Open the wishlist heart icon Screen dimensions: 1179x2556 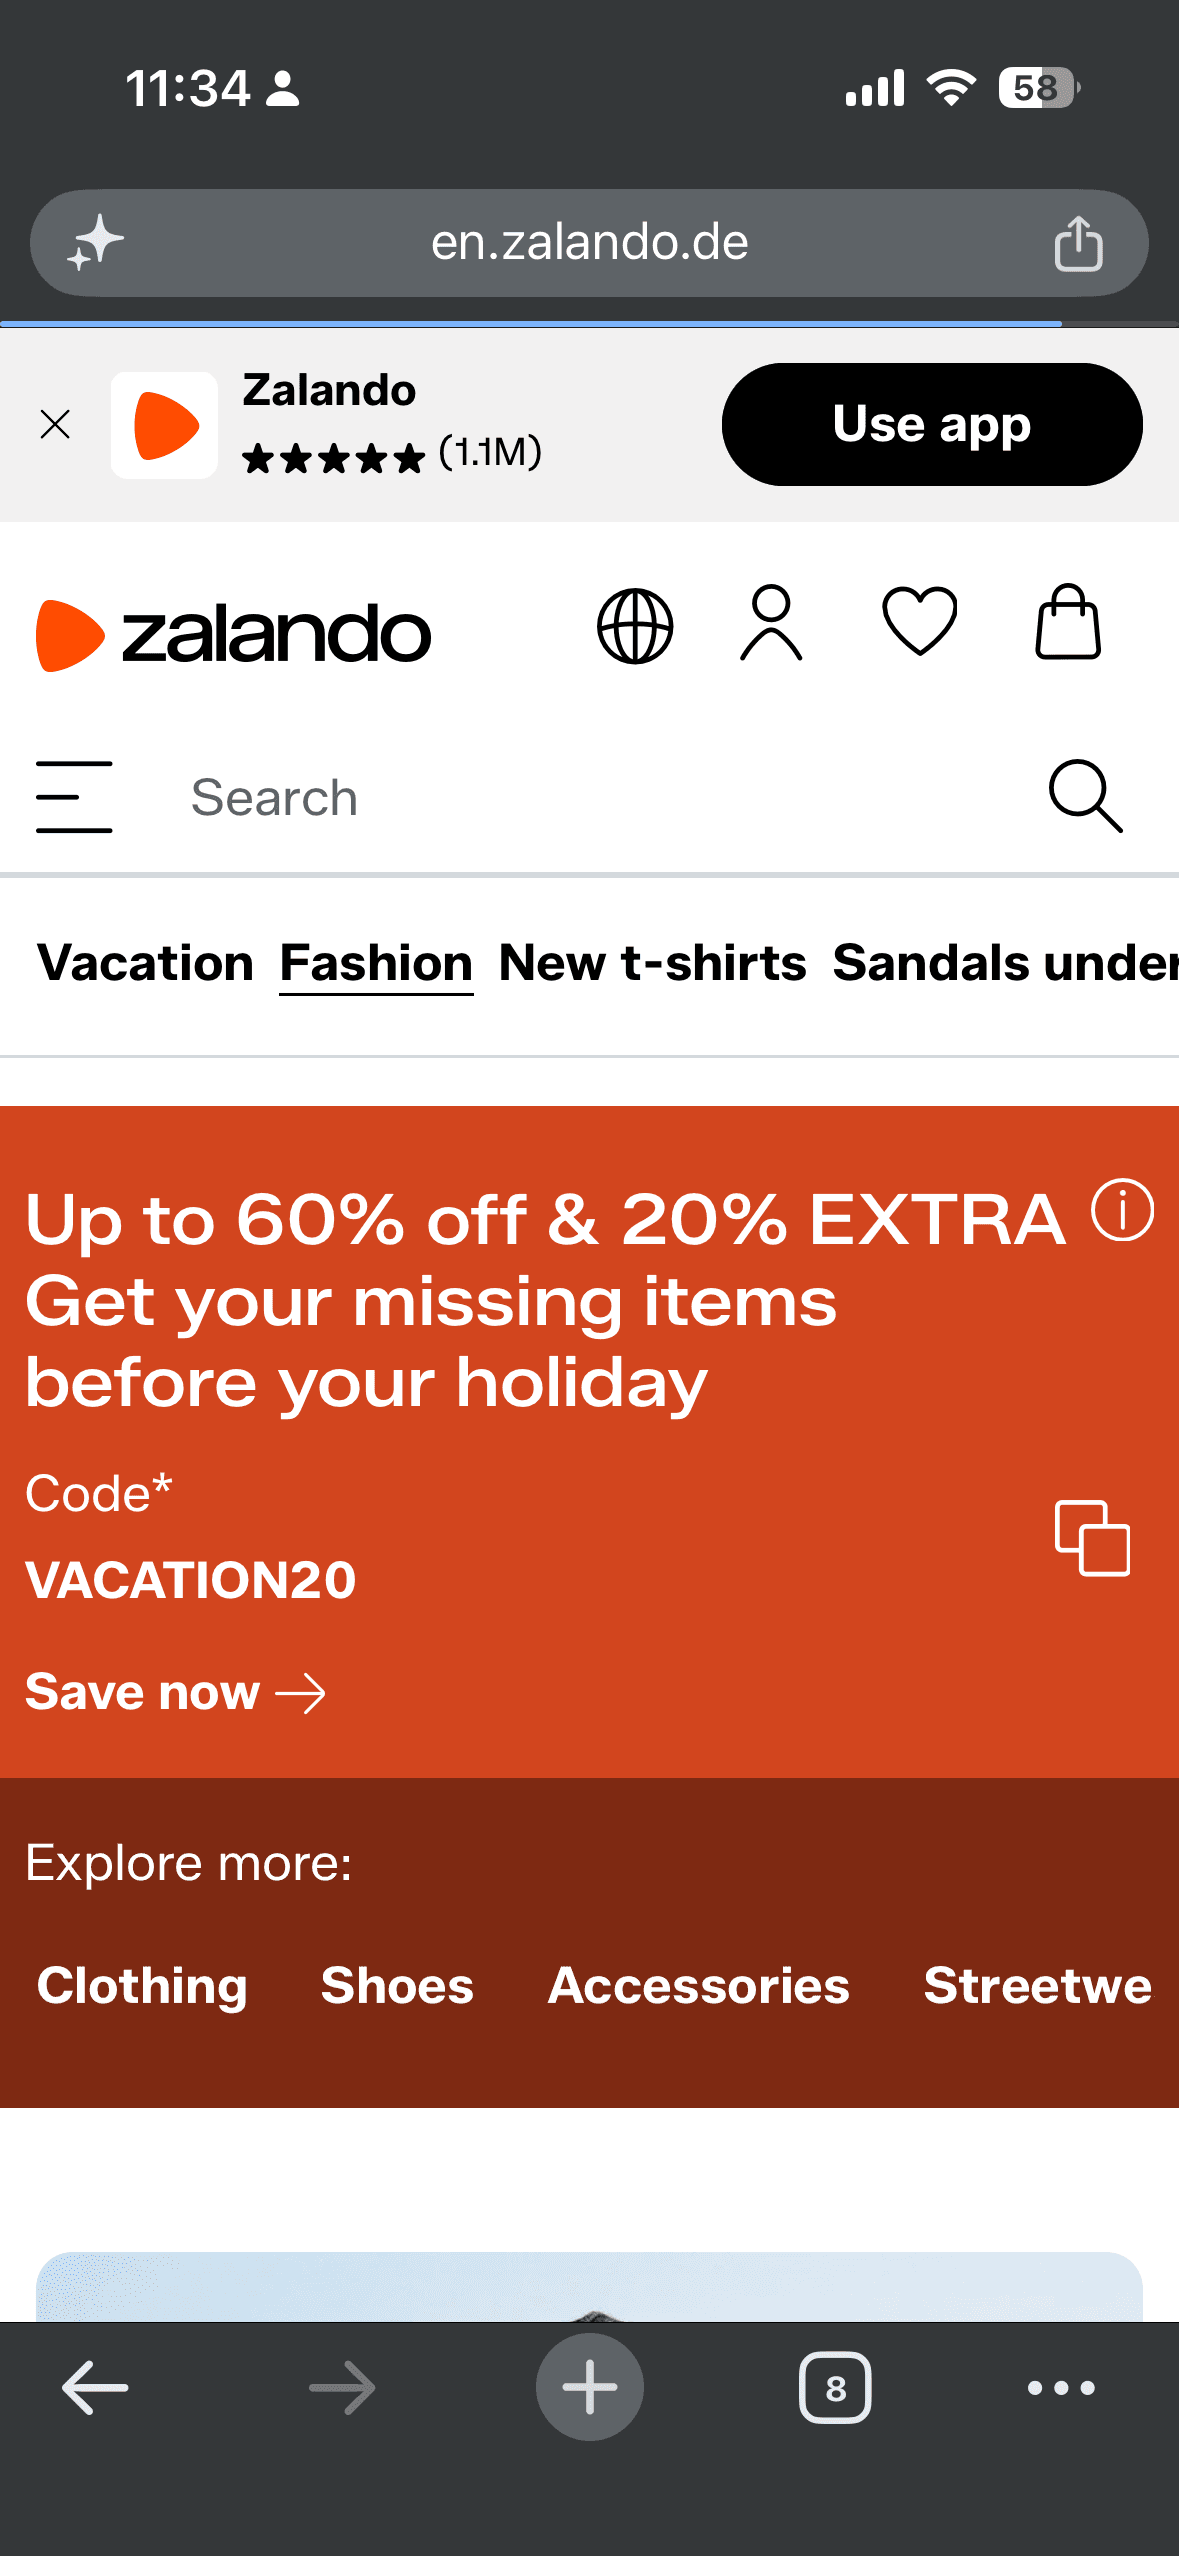(919, 622)
